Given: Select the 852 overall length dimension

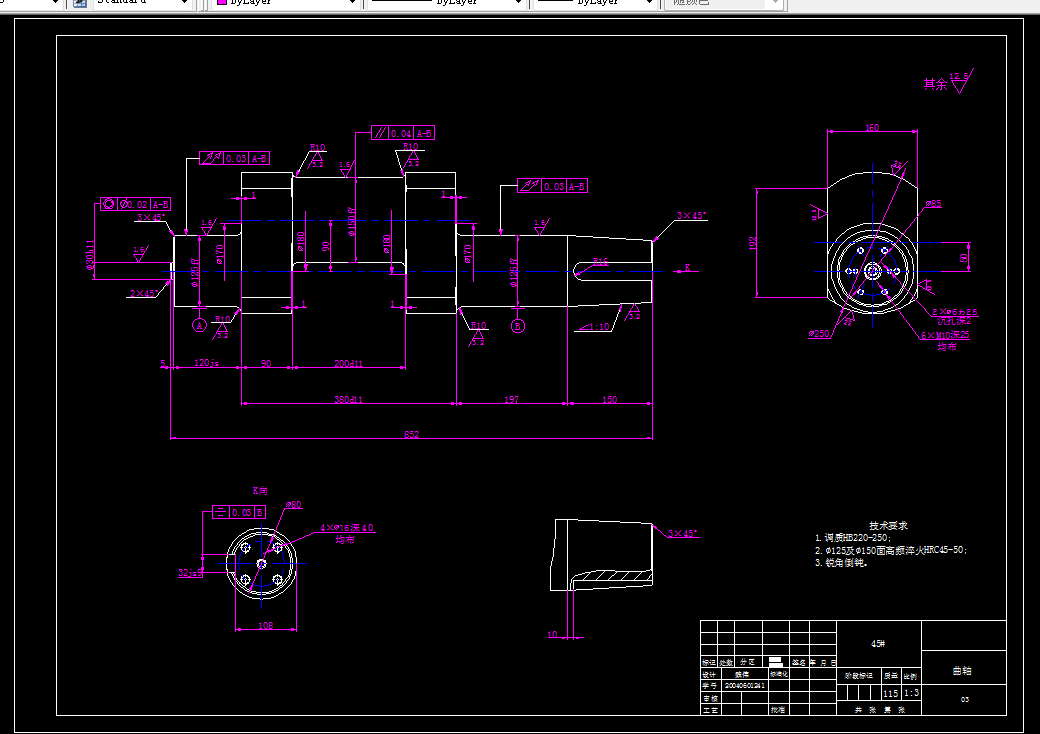Looking at the screenshot, I should pyautogui.click(x=411, y=434).
